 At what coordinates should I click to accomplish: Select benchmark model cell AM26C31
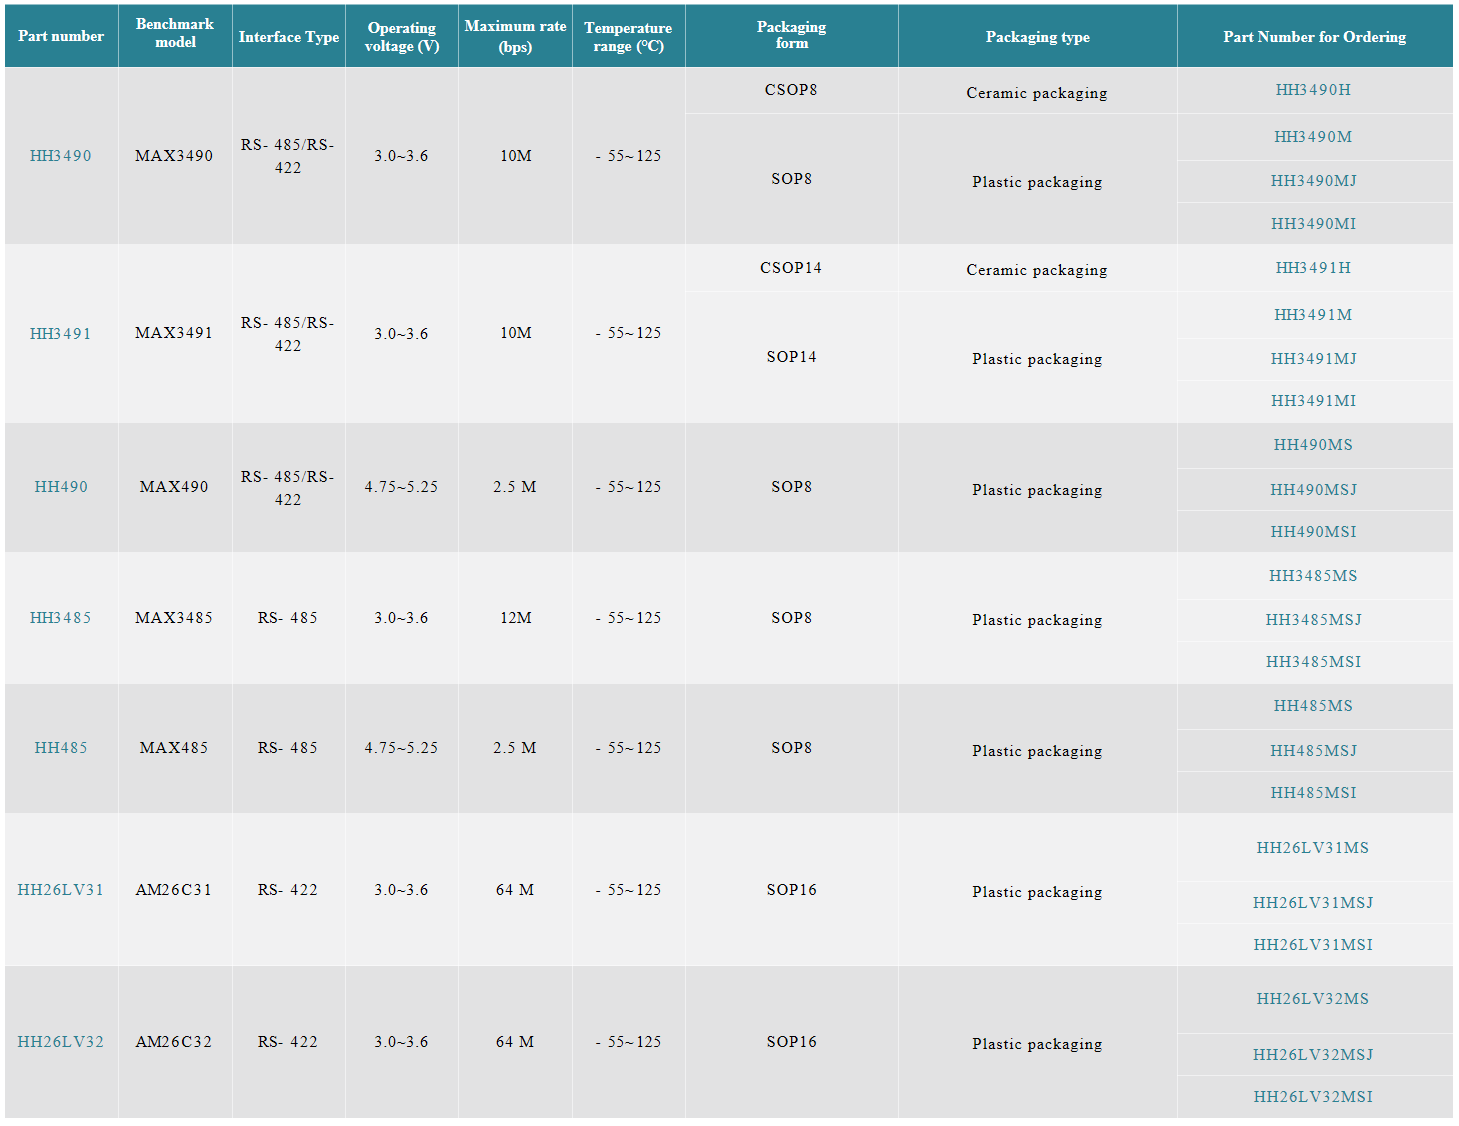point(174,890)
